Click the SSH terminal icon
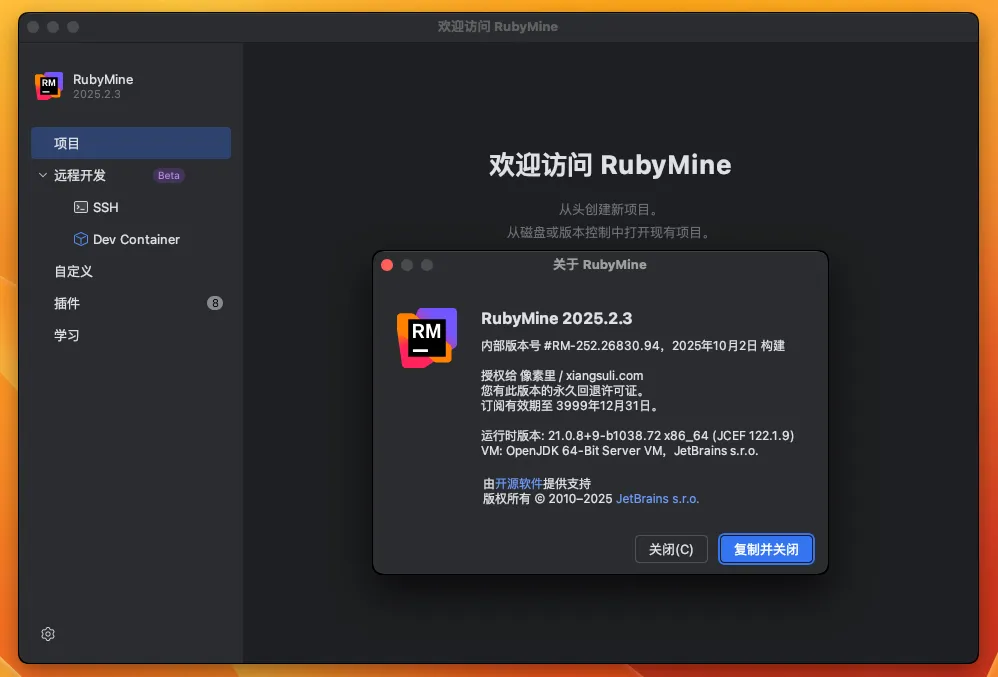The height and width of the screenshot is (677, 998). click(x=81, y=207)
